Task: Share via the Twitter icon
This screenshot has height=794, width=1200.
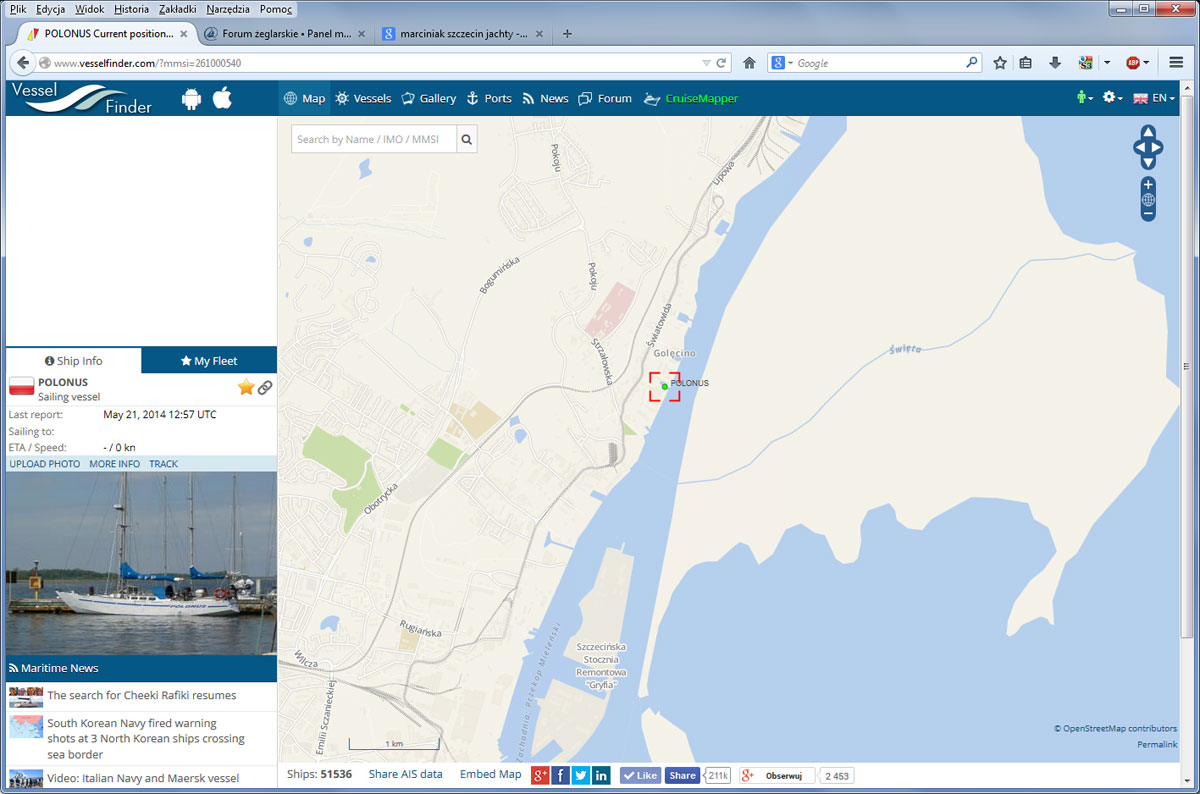Action: (581, 775)
